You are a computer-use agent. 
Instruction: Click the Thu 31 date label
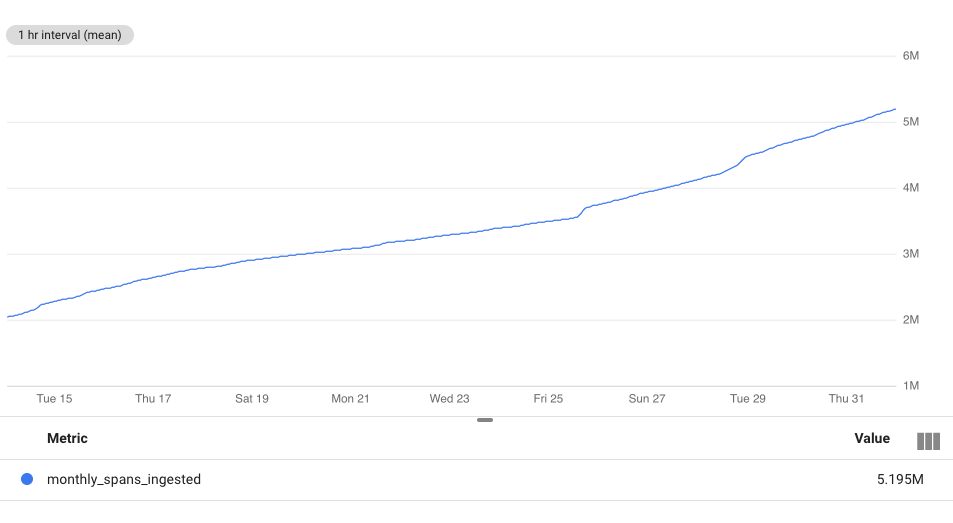846,398
